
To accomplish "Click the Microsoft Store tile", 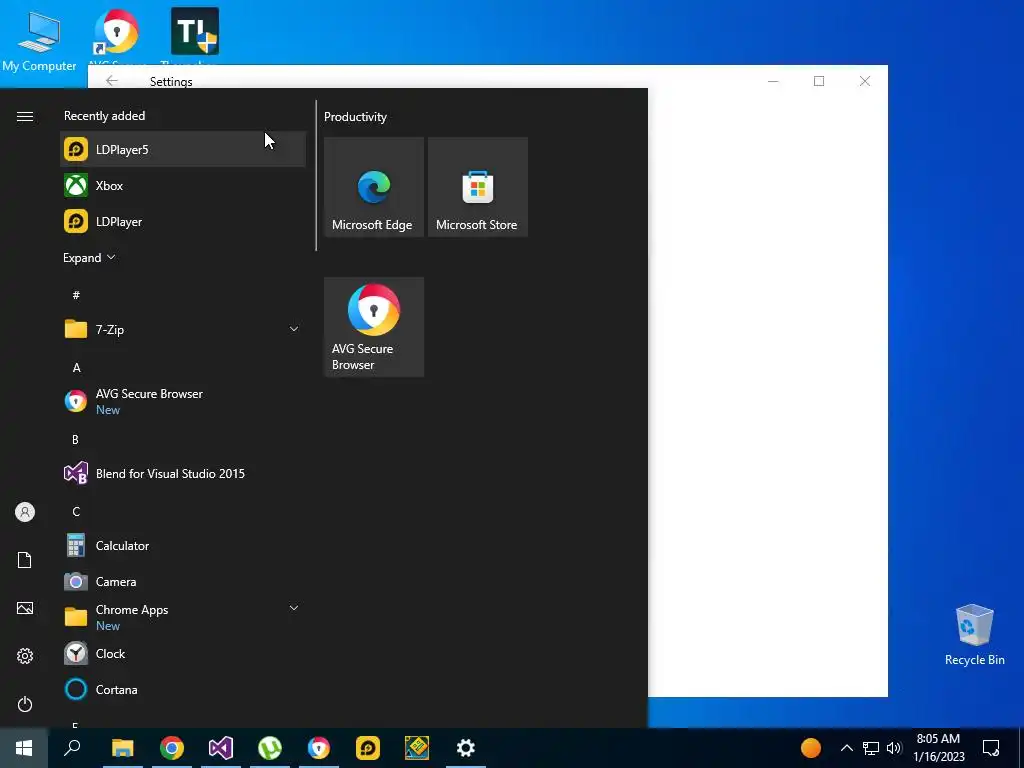I will point(477,187).
